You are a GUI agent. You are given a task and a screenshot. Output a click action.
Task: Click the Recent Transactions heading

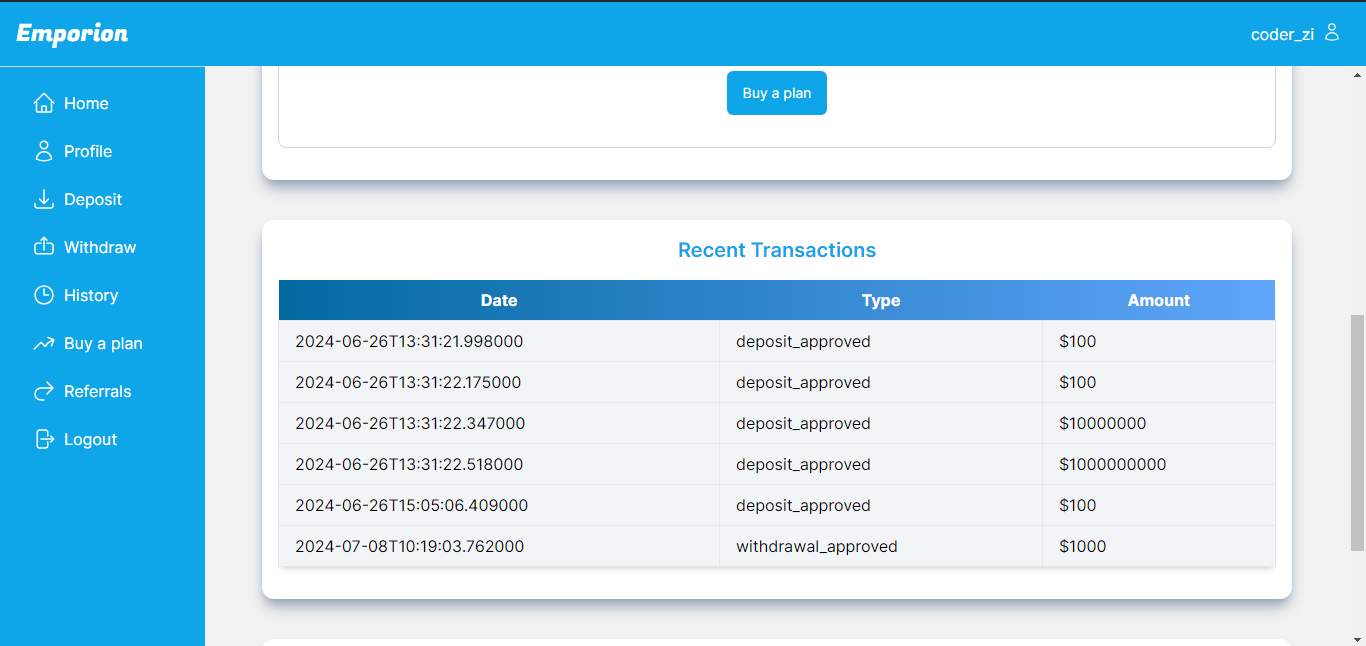[777, 250]
